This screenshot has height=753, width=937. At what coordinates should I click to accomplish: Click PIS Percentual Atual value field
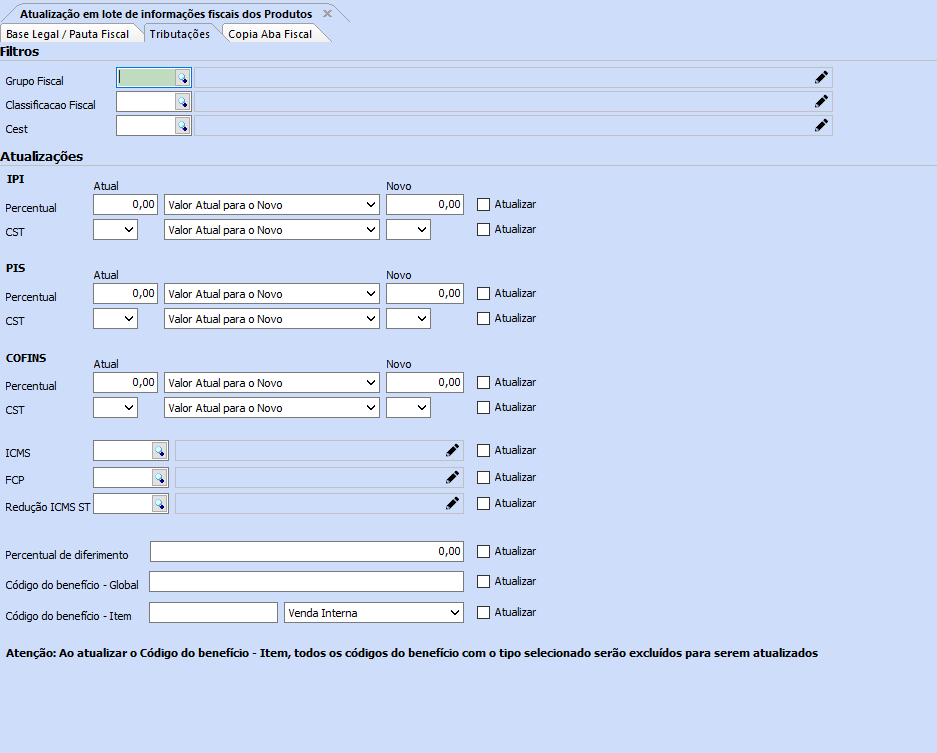(x=125, y=293)
